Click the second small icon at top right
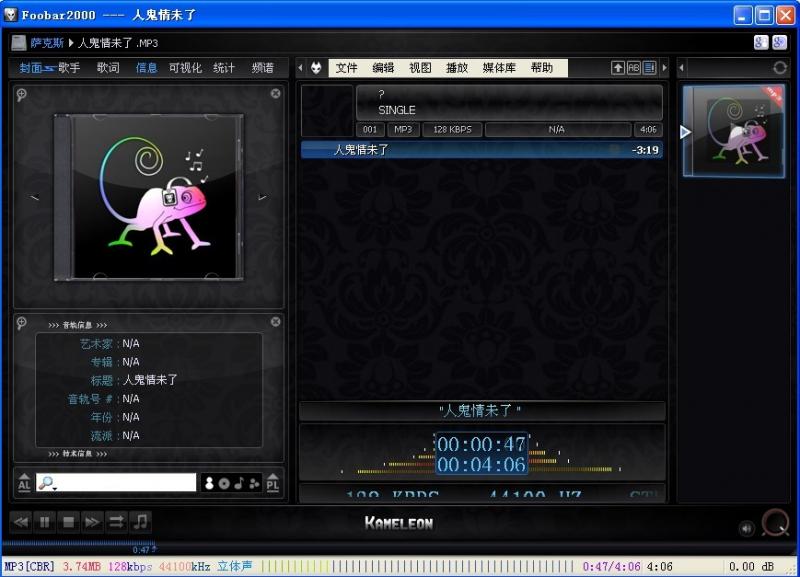This screenshot has height=577, width=800. point(779,42)
